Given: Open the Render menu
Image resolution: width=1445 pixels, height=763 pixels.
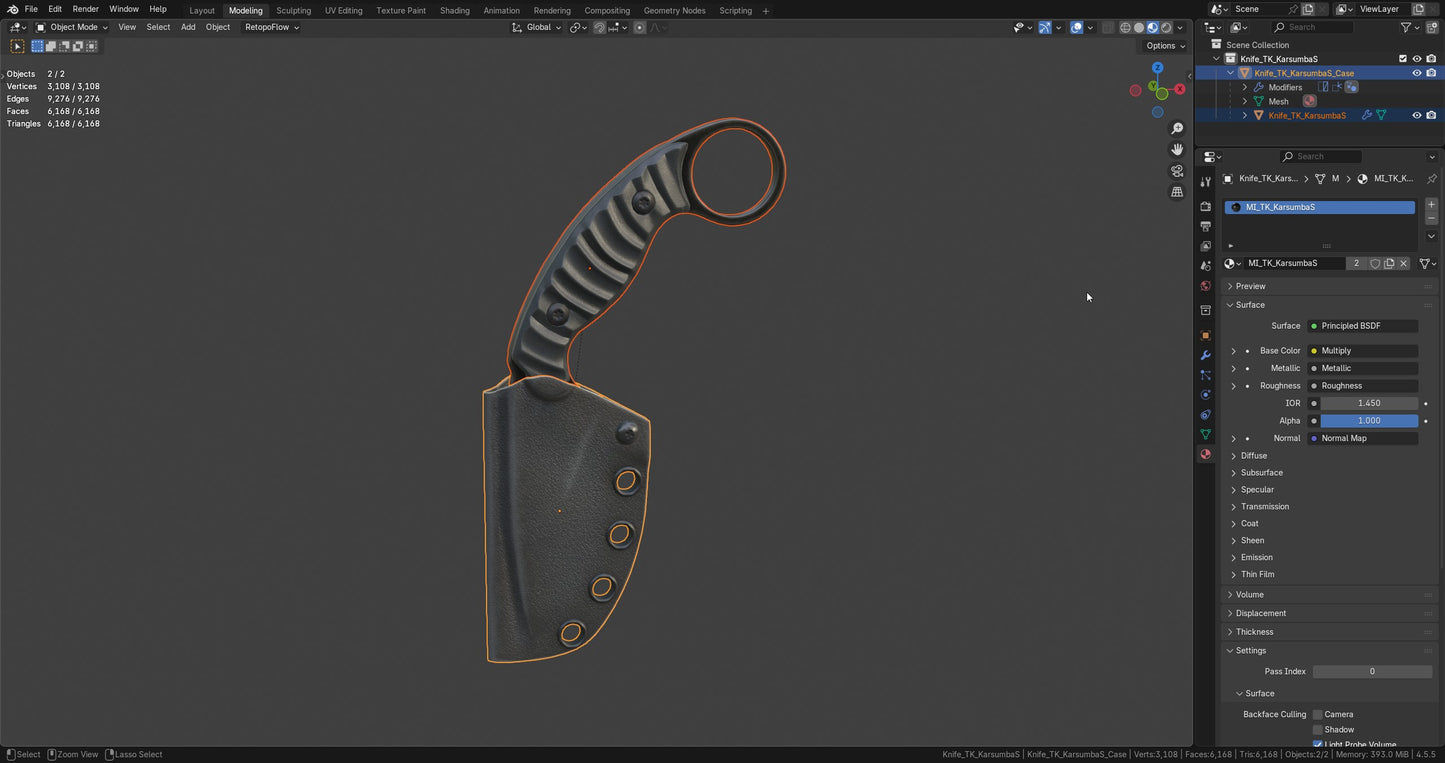Looking at the screenshot, I should (x=85, y=9).
